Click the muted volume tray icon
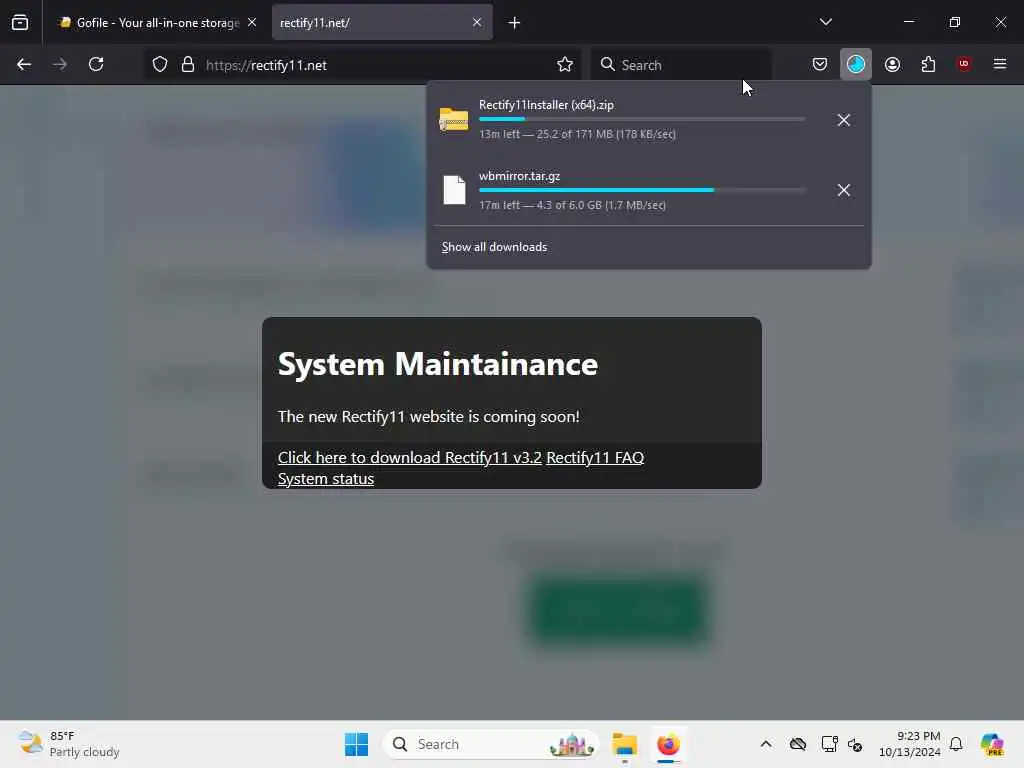Image resolution: width=1024 pixels, height=768 pixels. [855, 744]
